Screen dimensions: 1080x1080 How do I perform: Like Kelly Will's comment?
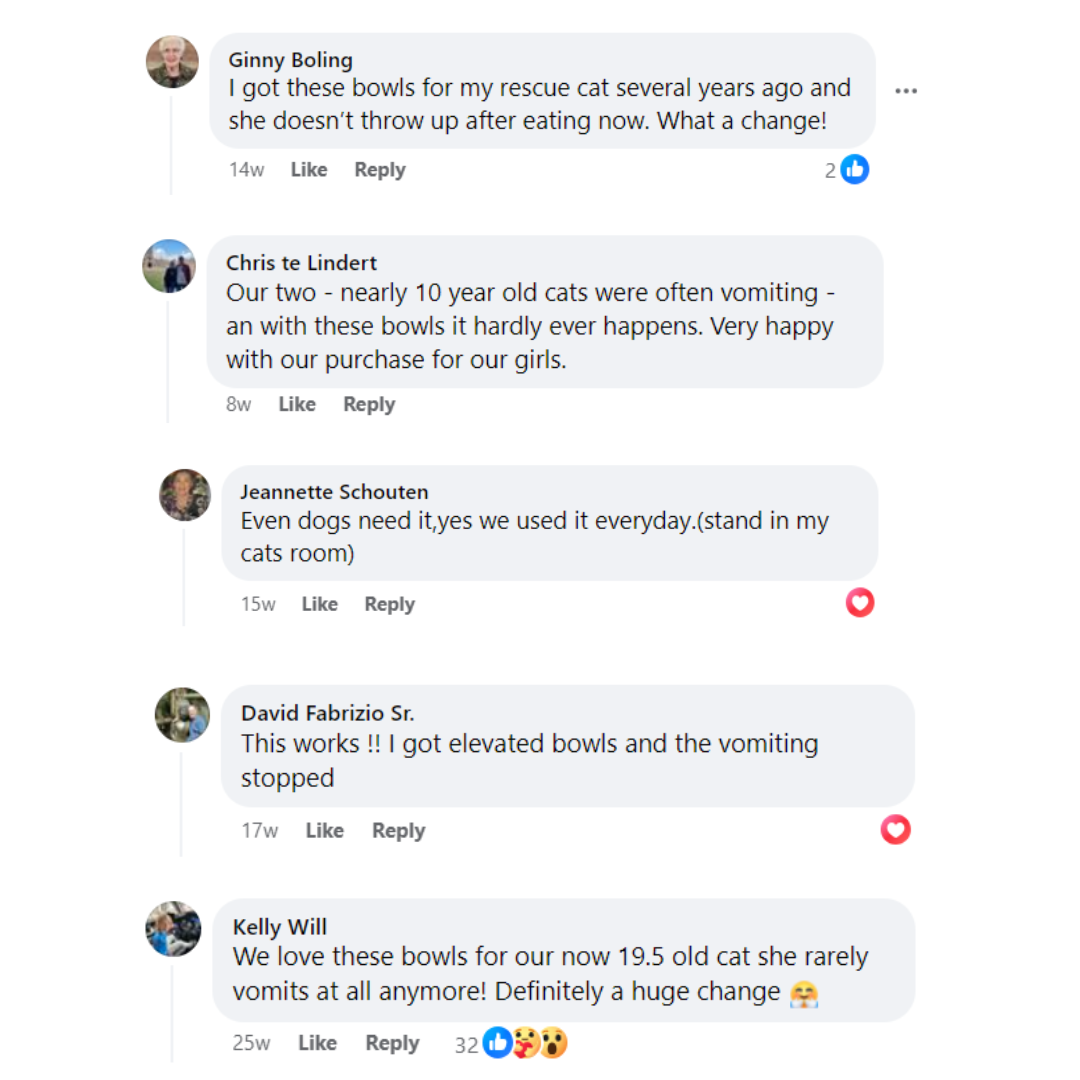(x=317, y=1043)
